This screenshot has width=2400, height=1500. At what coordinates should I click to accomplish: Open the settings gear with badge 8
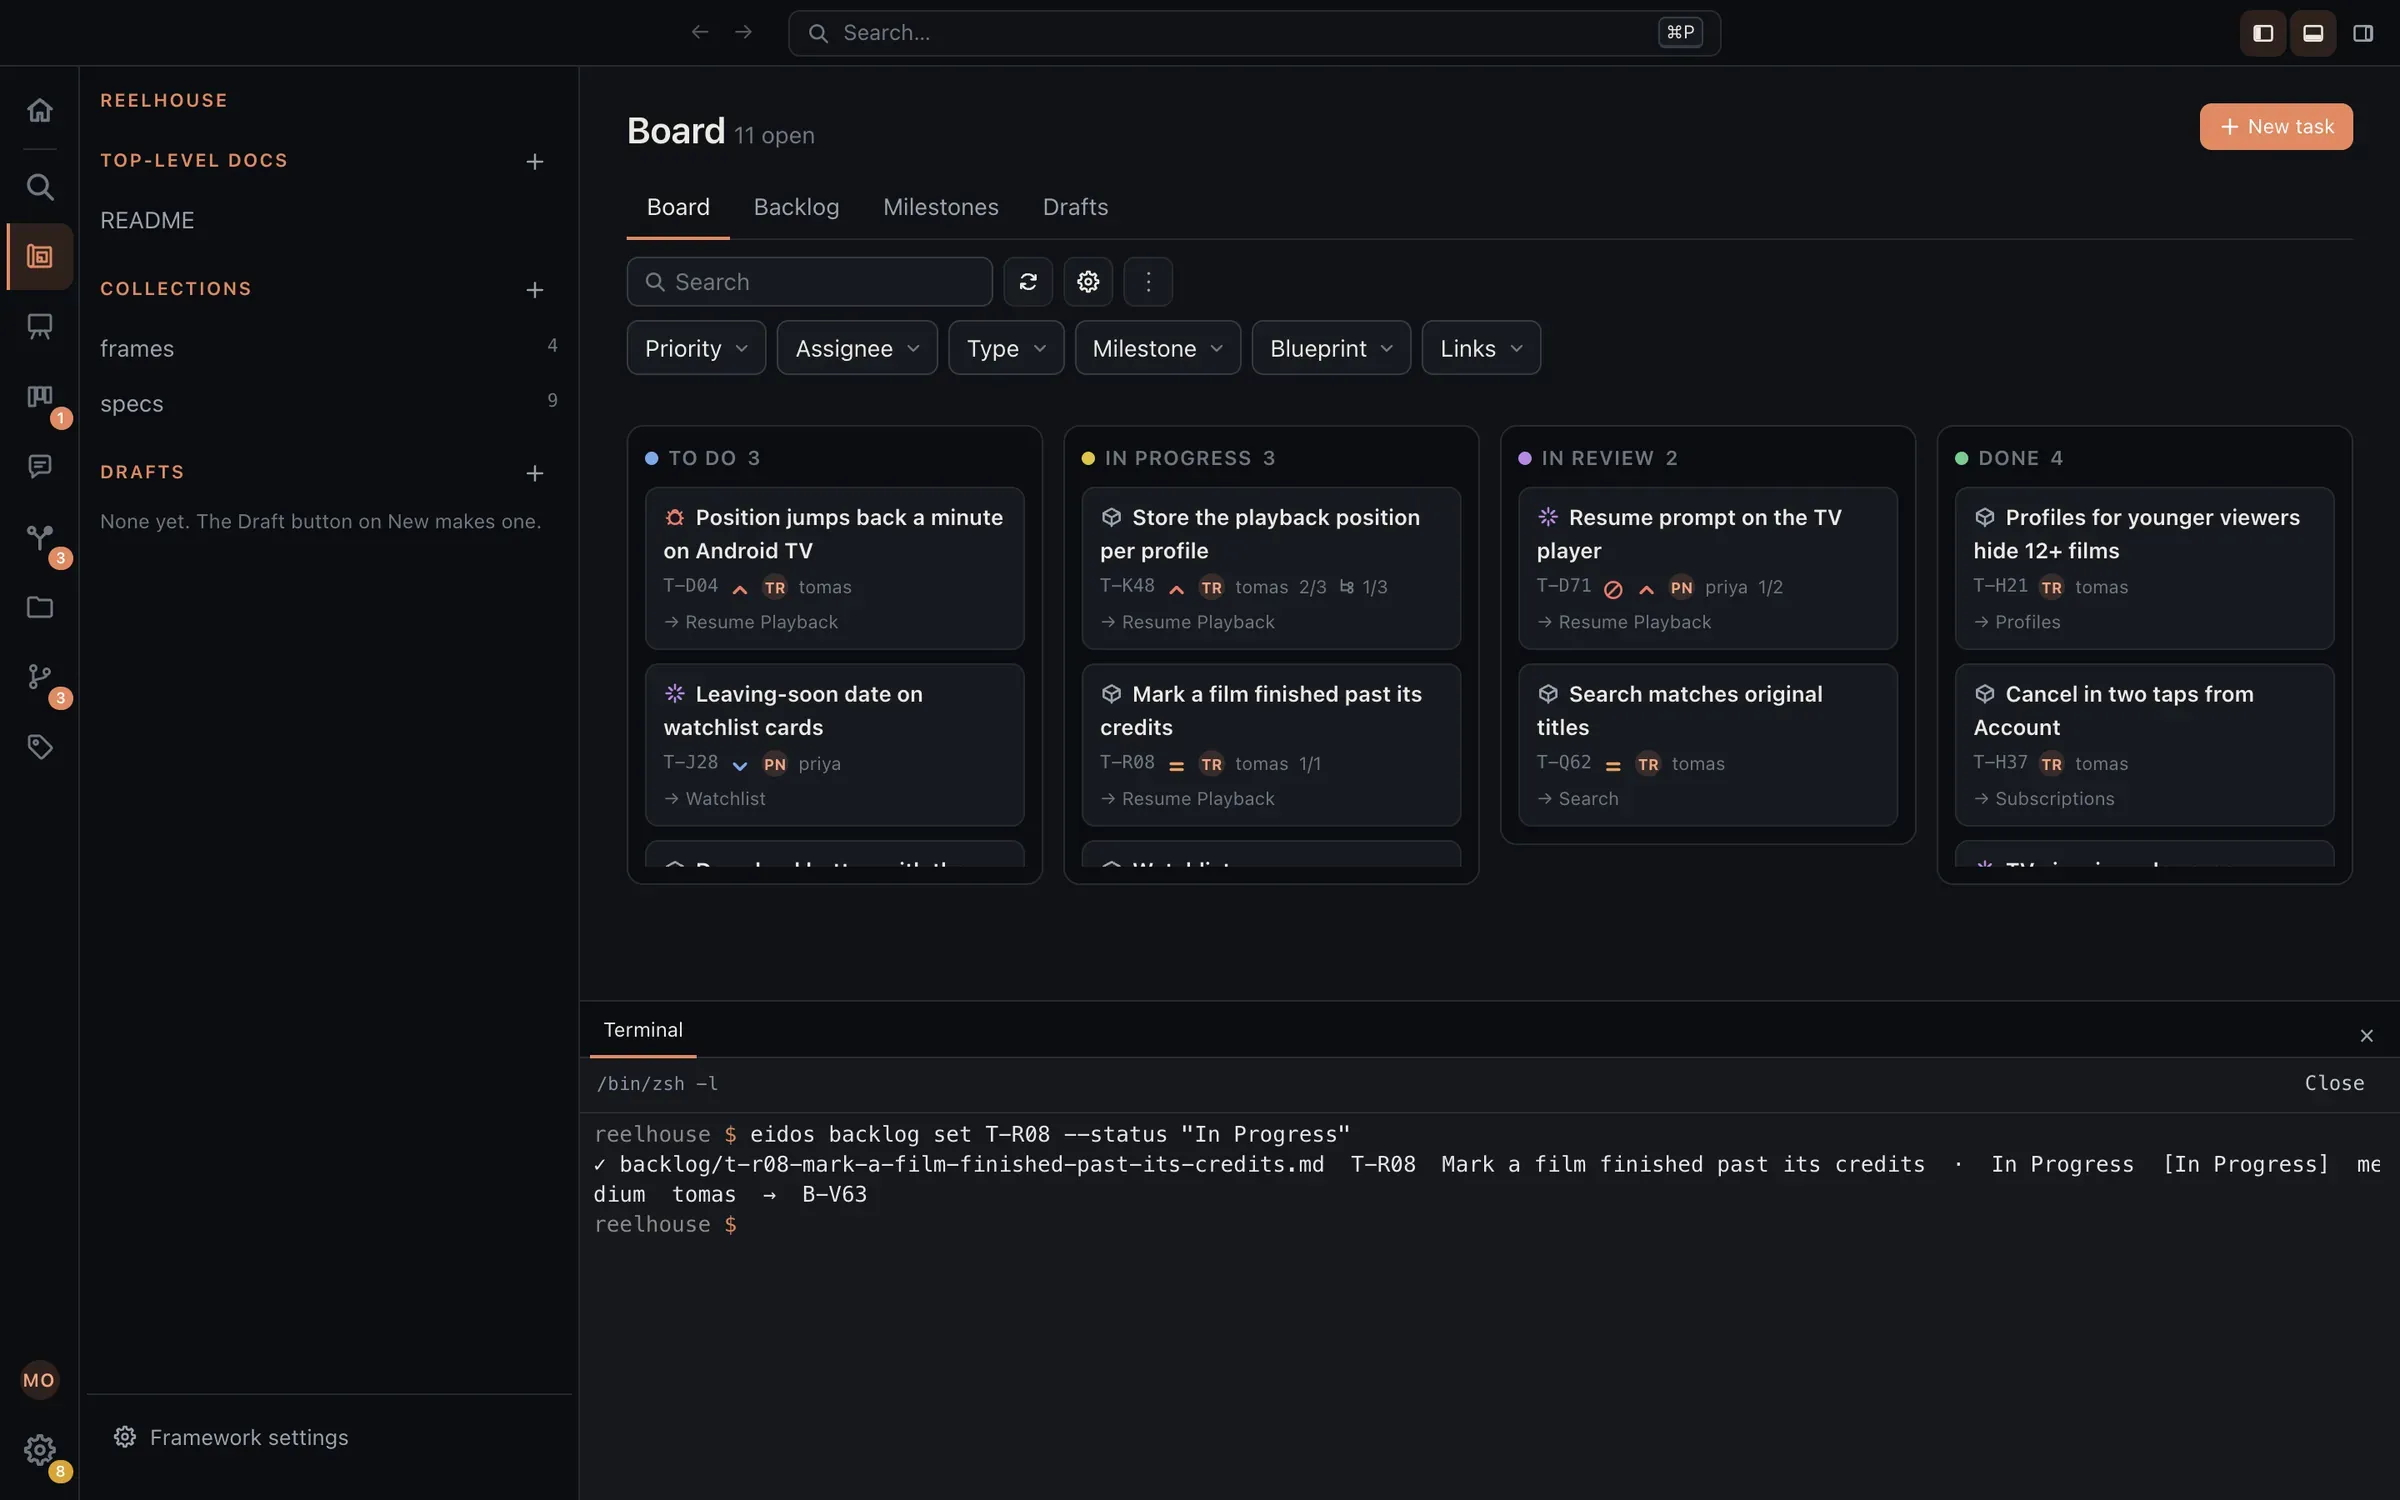(39, 1450)
